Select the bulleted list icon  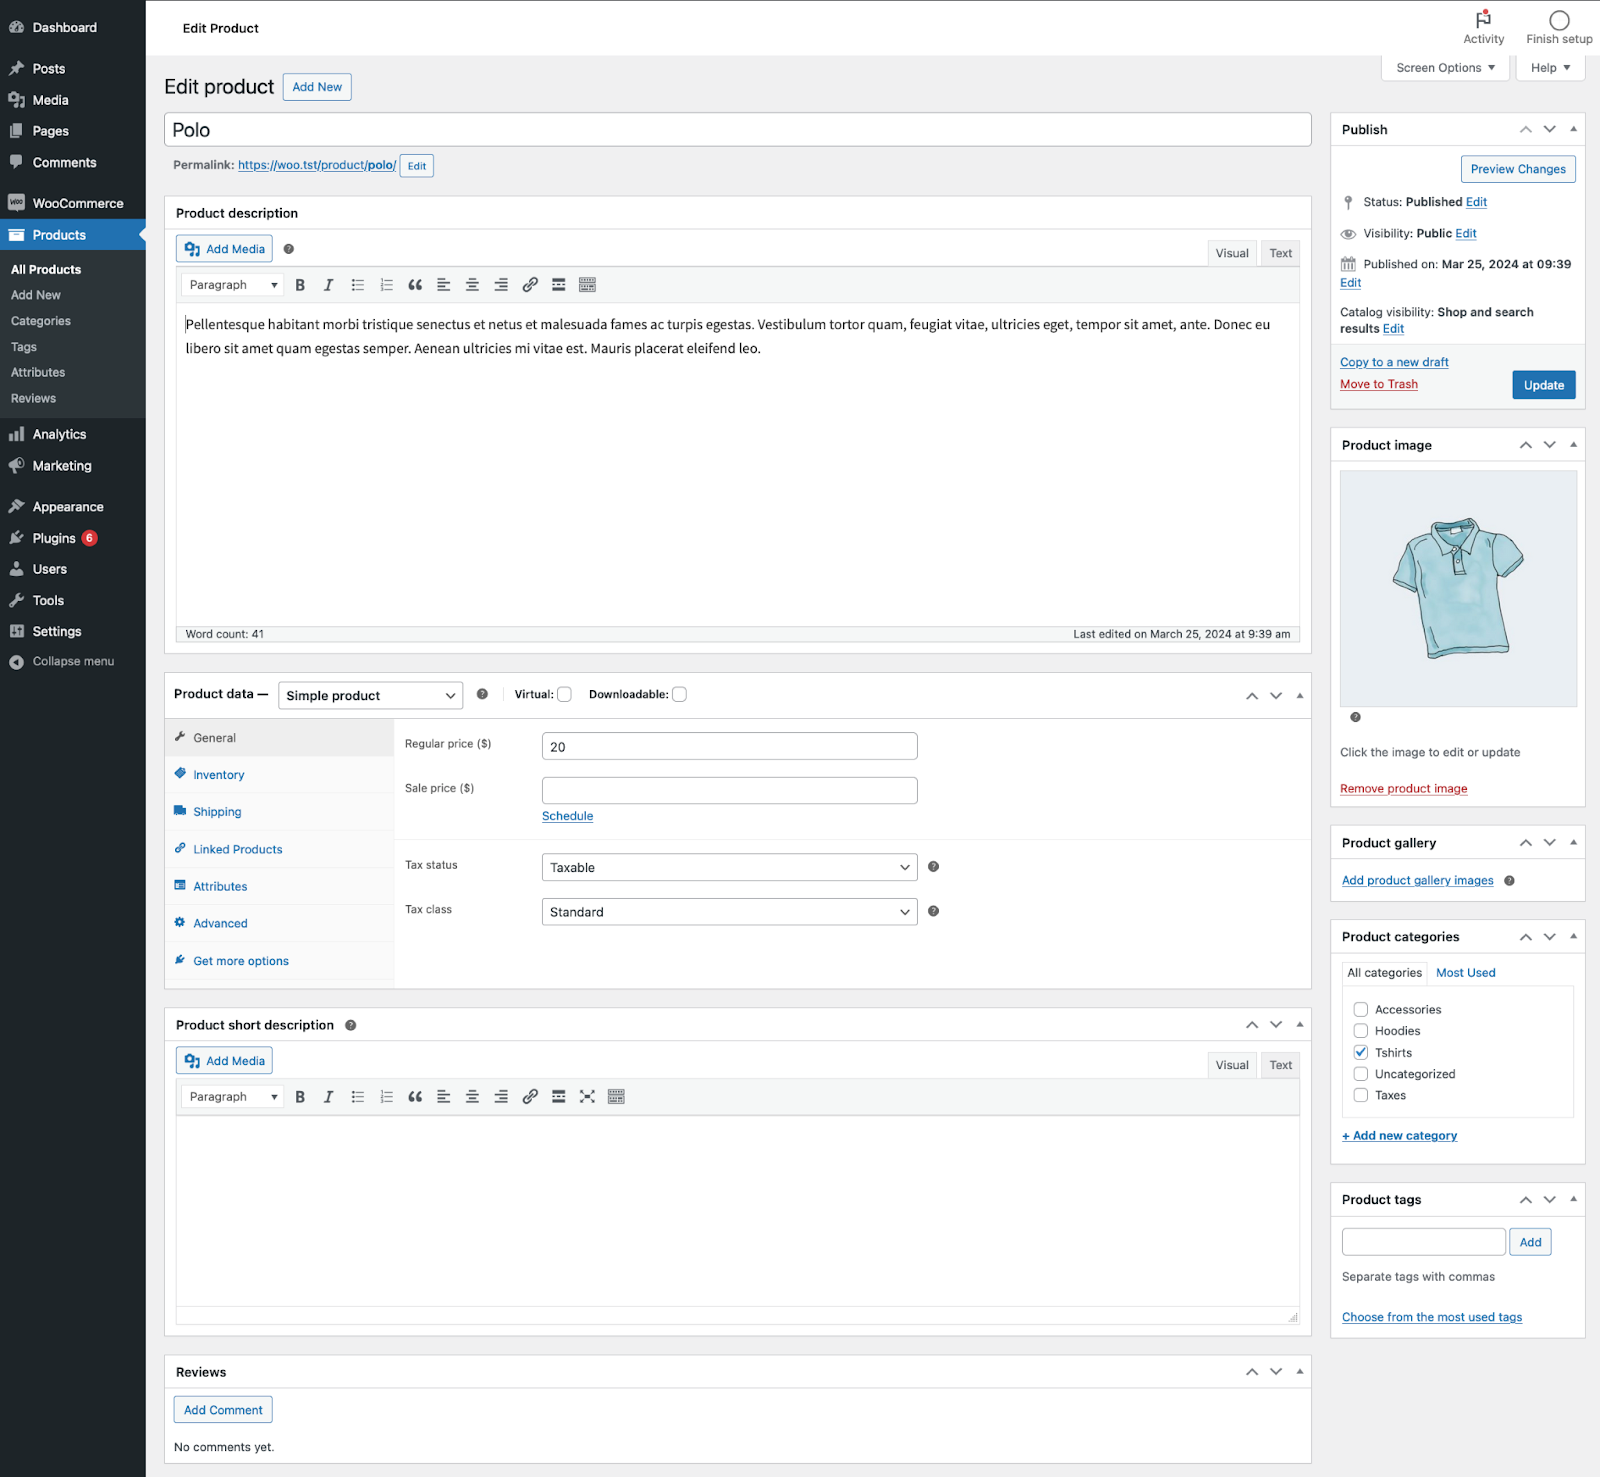tap(357, 284)
